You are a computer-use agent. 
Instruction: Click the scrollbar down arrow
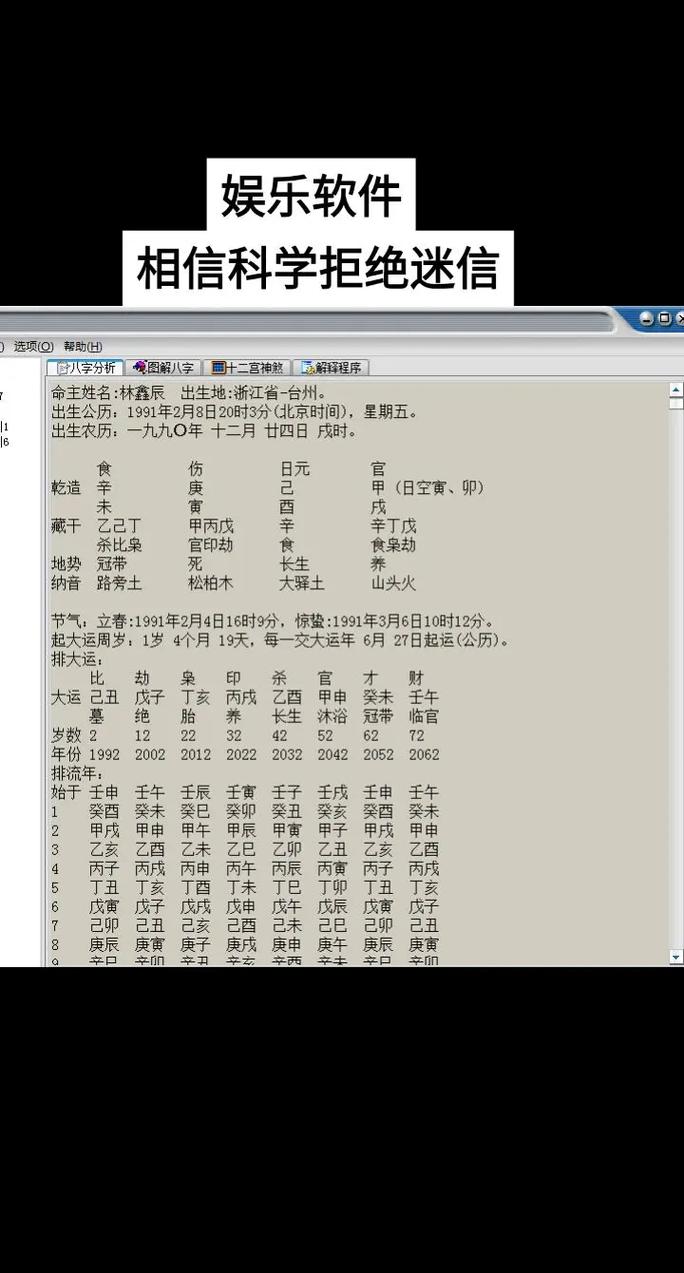[676, 957]
